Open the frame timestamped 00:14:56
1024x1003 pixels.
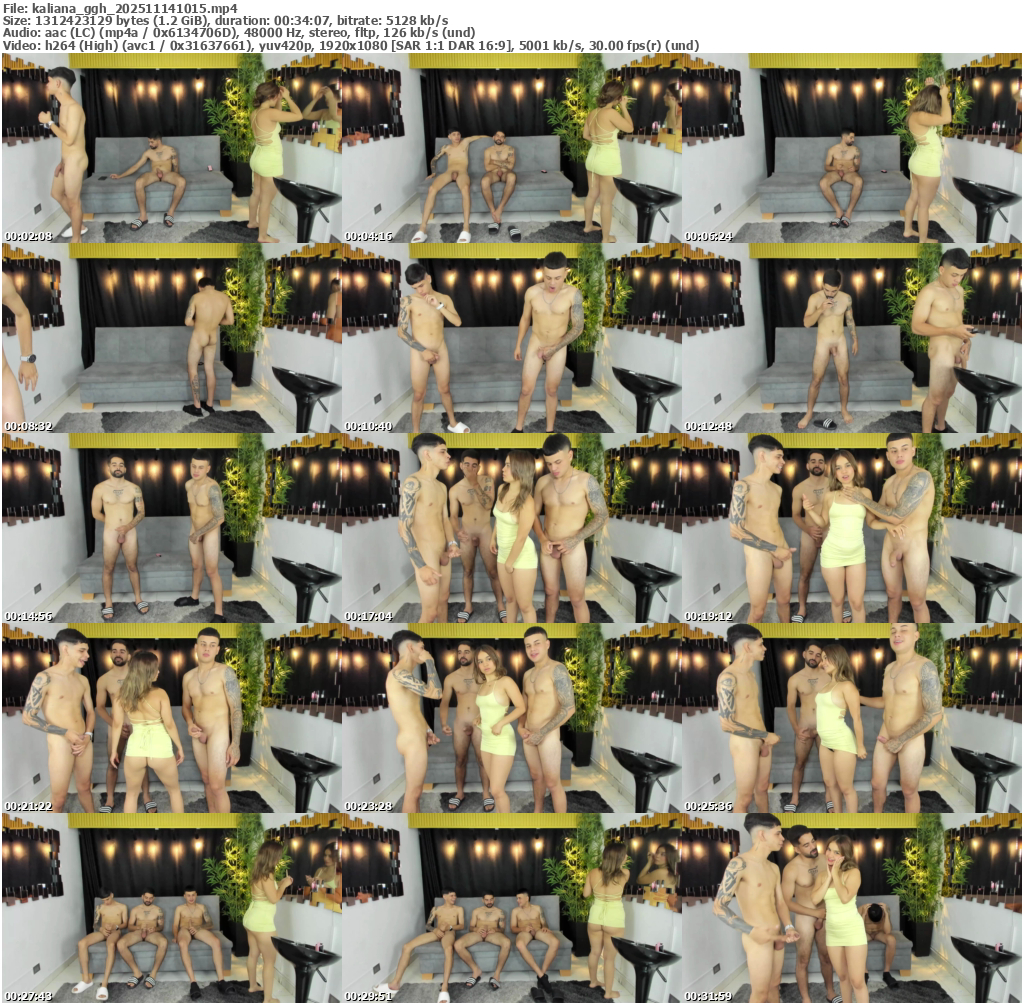(171, 528)
